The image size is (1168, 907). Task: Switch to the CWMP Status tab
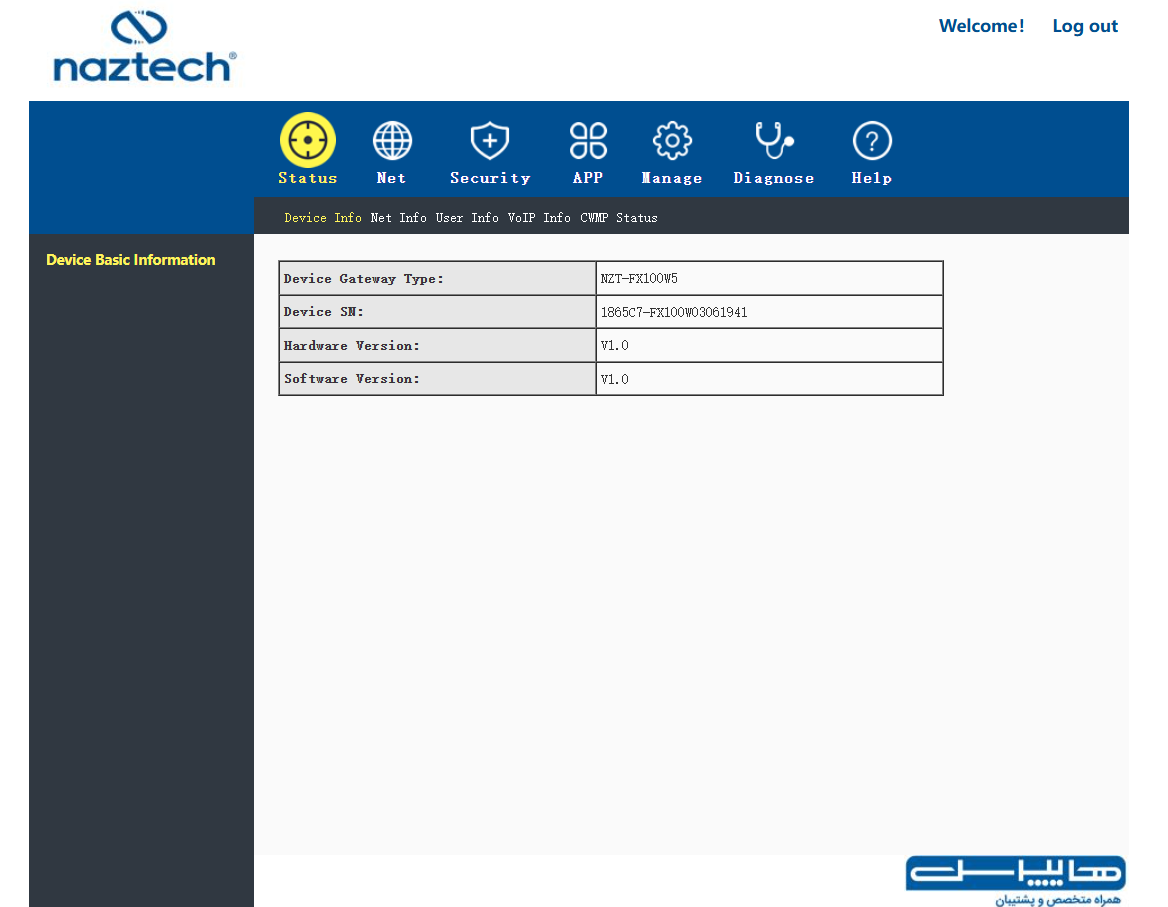619,217
